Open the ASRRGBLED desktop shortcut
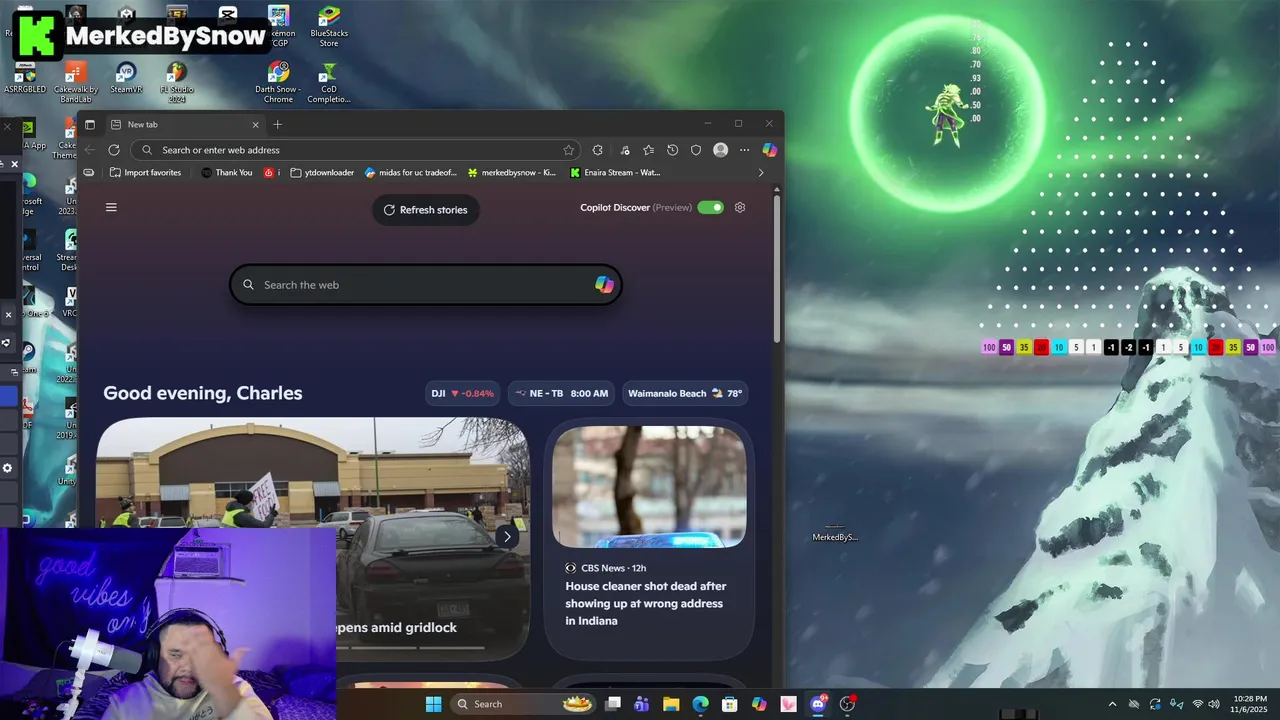This screenshot has height=720, width=1280. coord(25,78)
